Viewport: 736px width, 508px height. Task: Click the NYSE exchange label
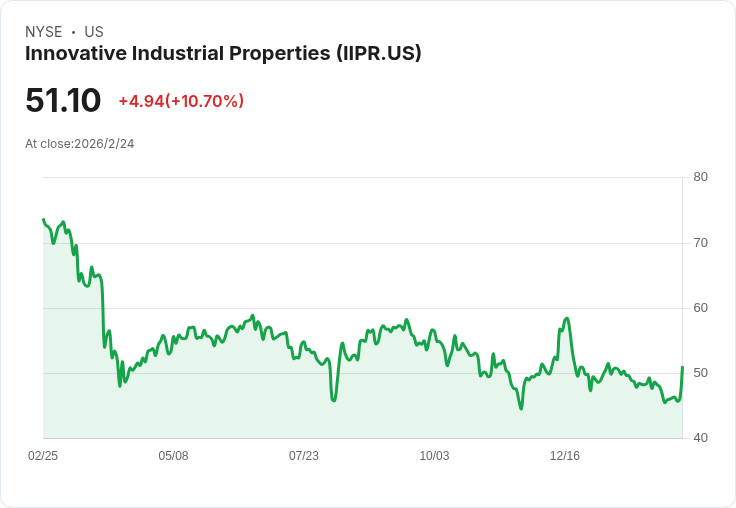[44, 32]
